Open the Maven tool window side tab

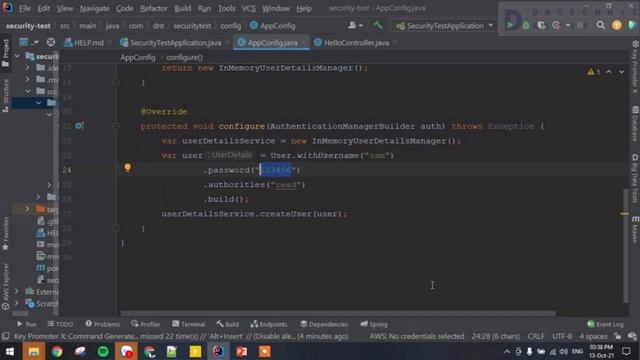point(635,230)
